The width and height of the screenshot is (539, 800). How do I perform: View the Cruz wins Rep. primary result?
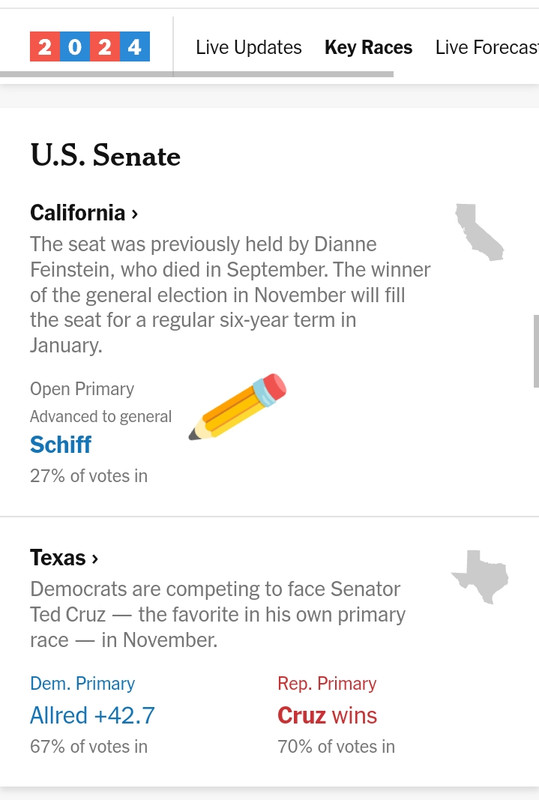[327, 715]
